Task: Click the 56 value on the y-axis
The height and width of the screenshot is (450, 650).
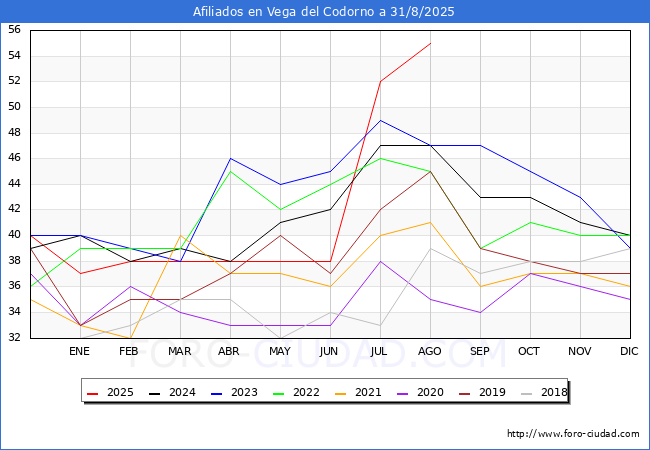Action: tap(14, 30)
